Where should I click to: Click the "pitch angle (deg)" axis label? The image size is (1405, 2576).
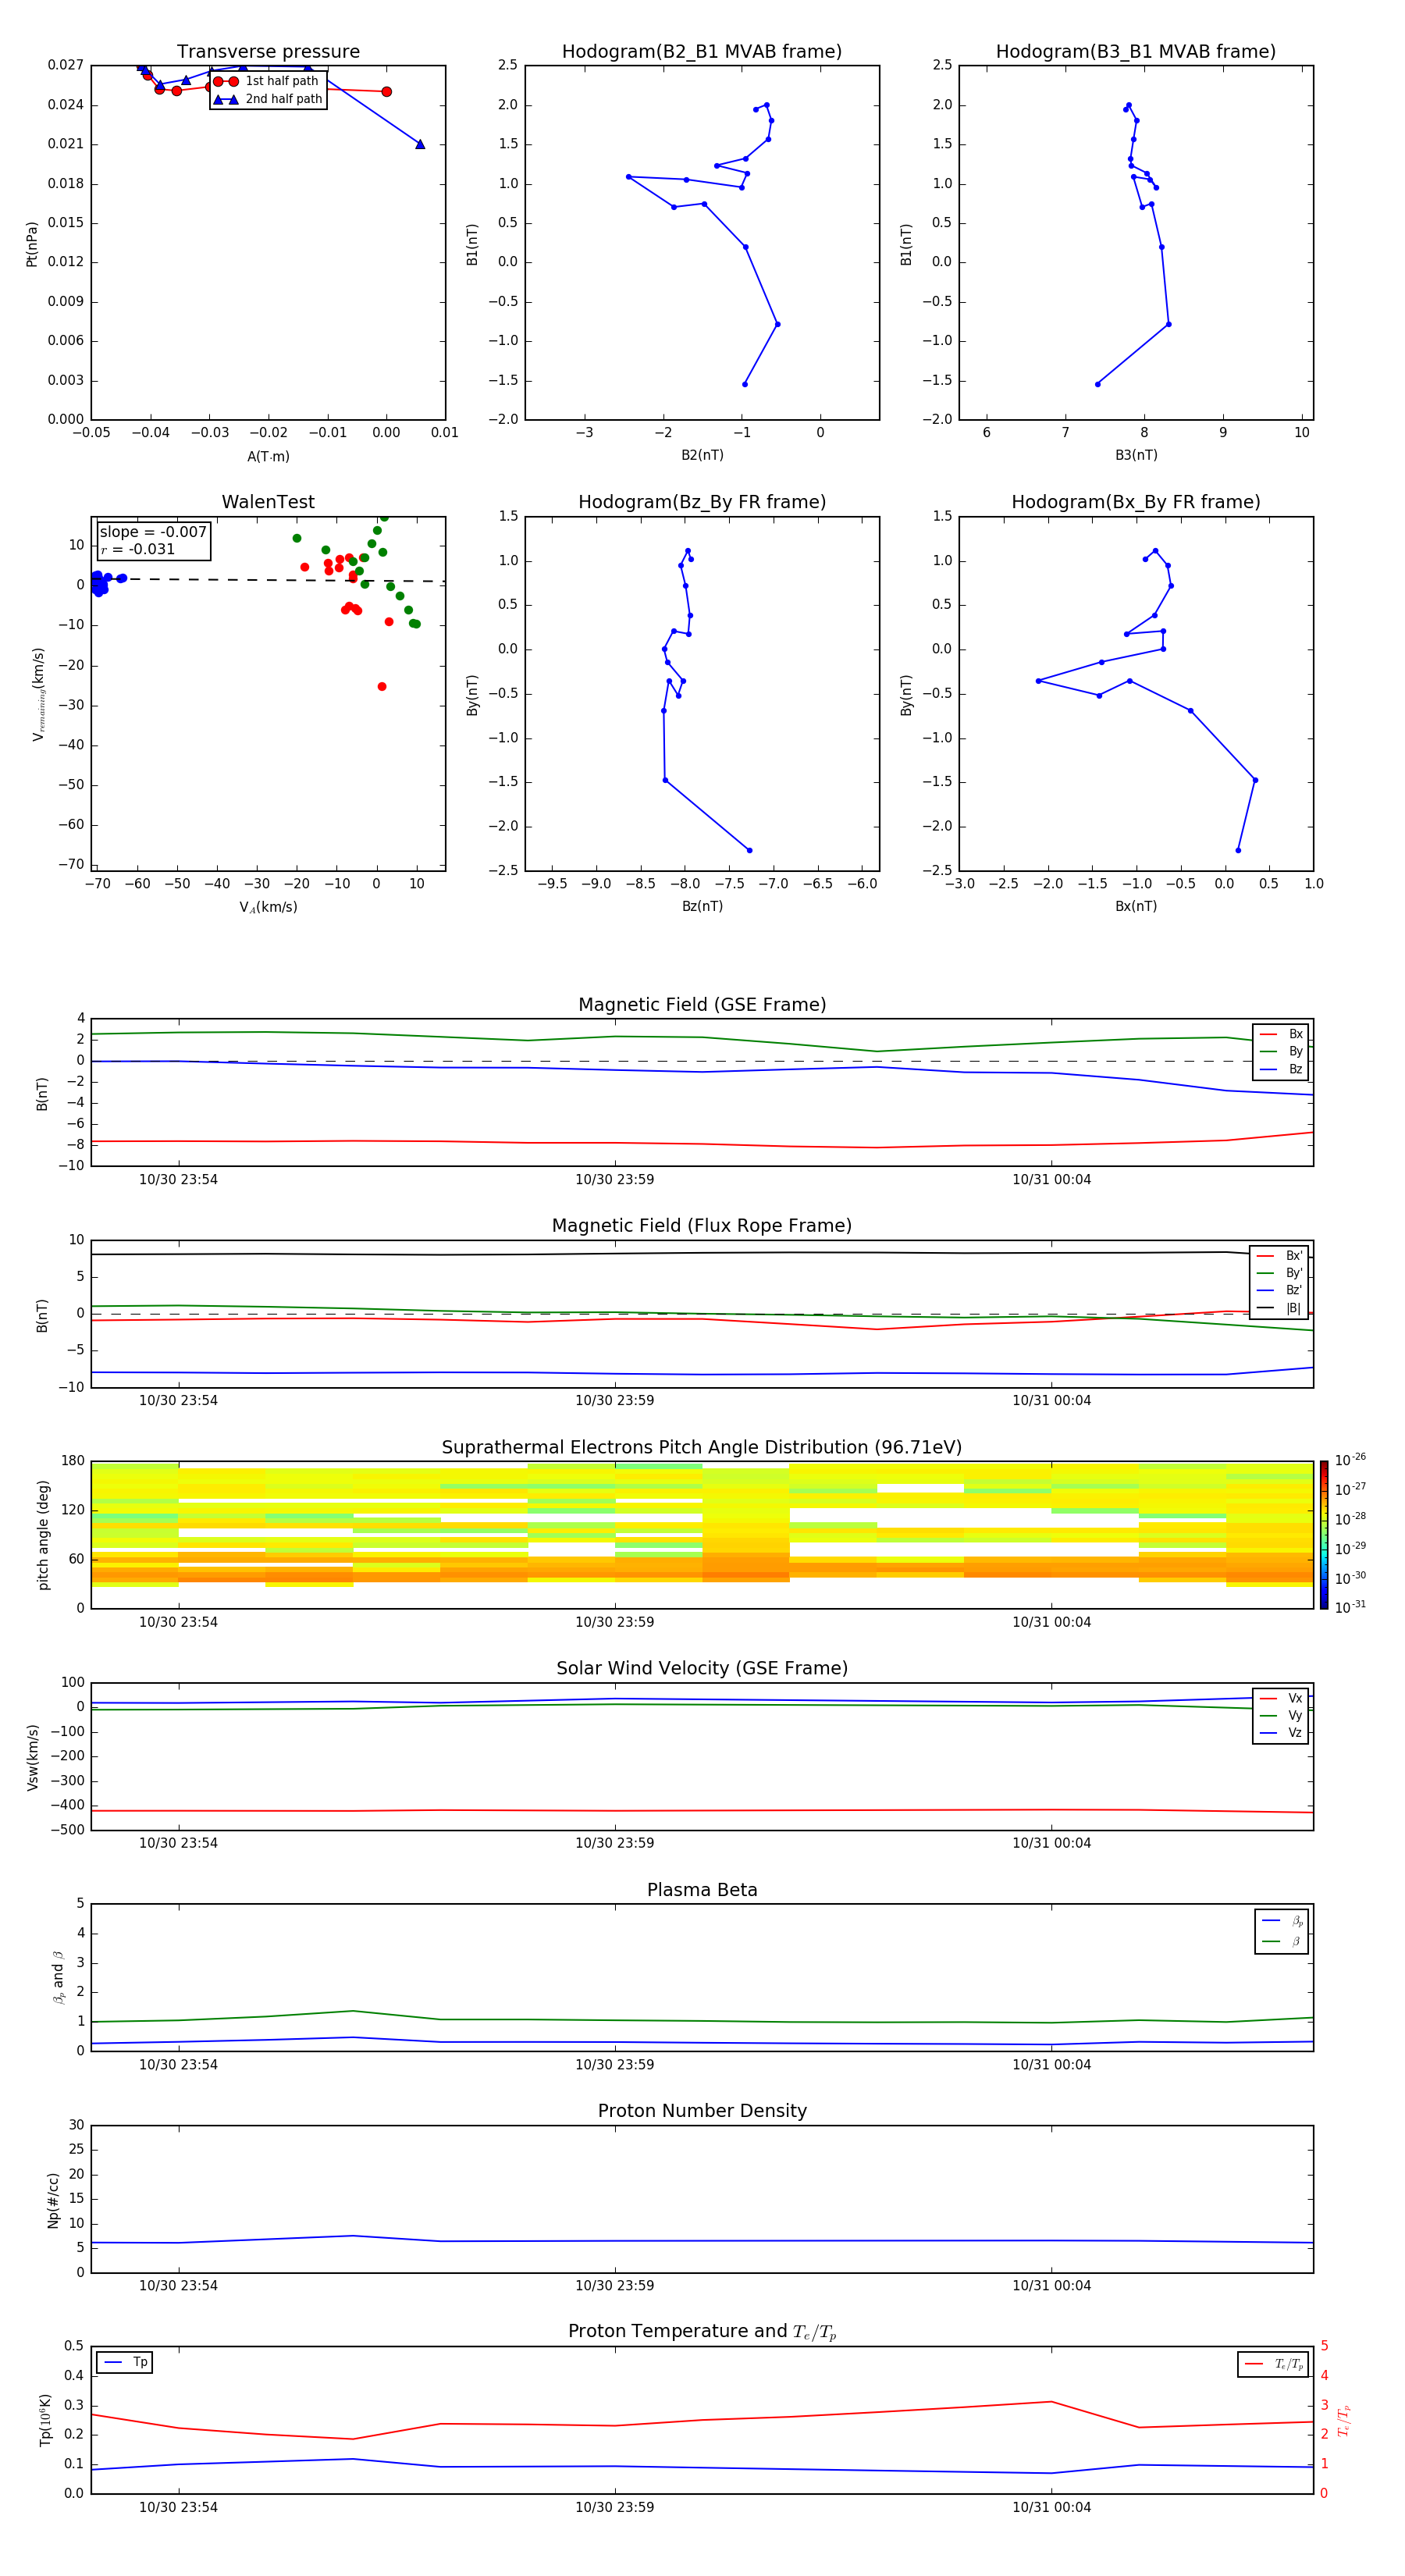43,1535
